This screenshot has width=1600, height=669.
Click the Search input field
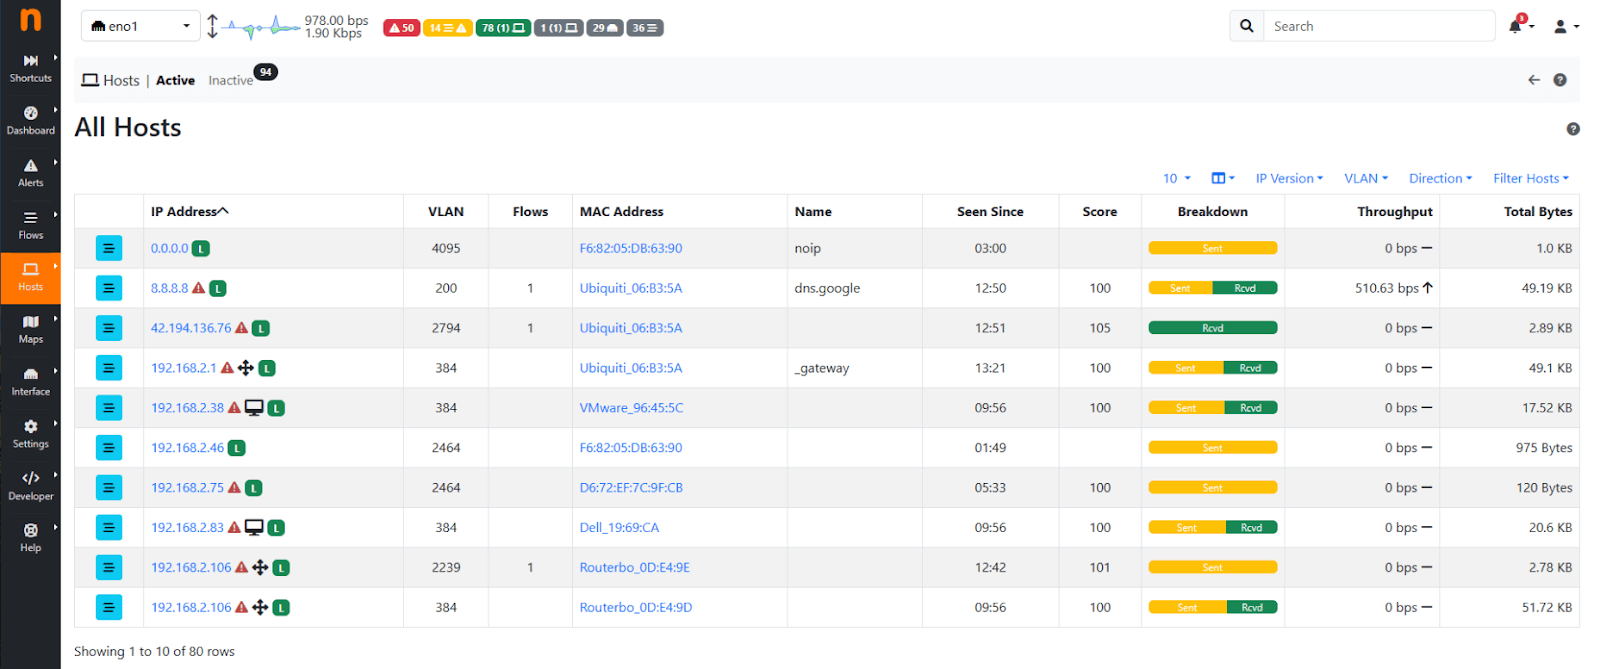(1378, 26)
